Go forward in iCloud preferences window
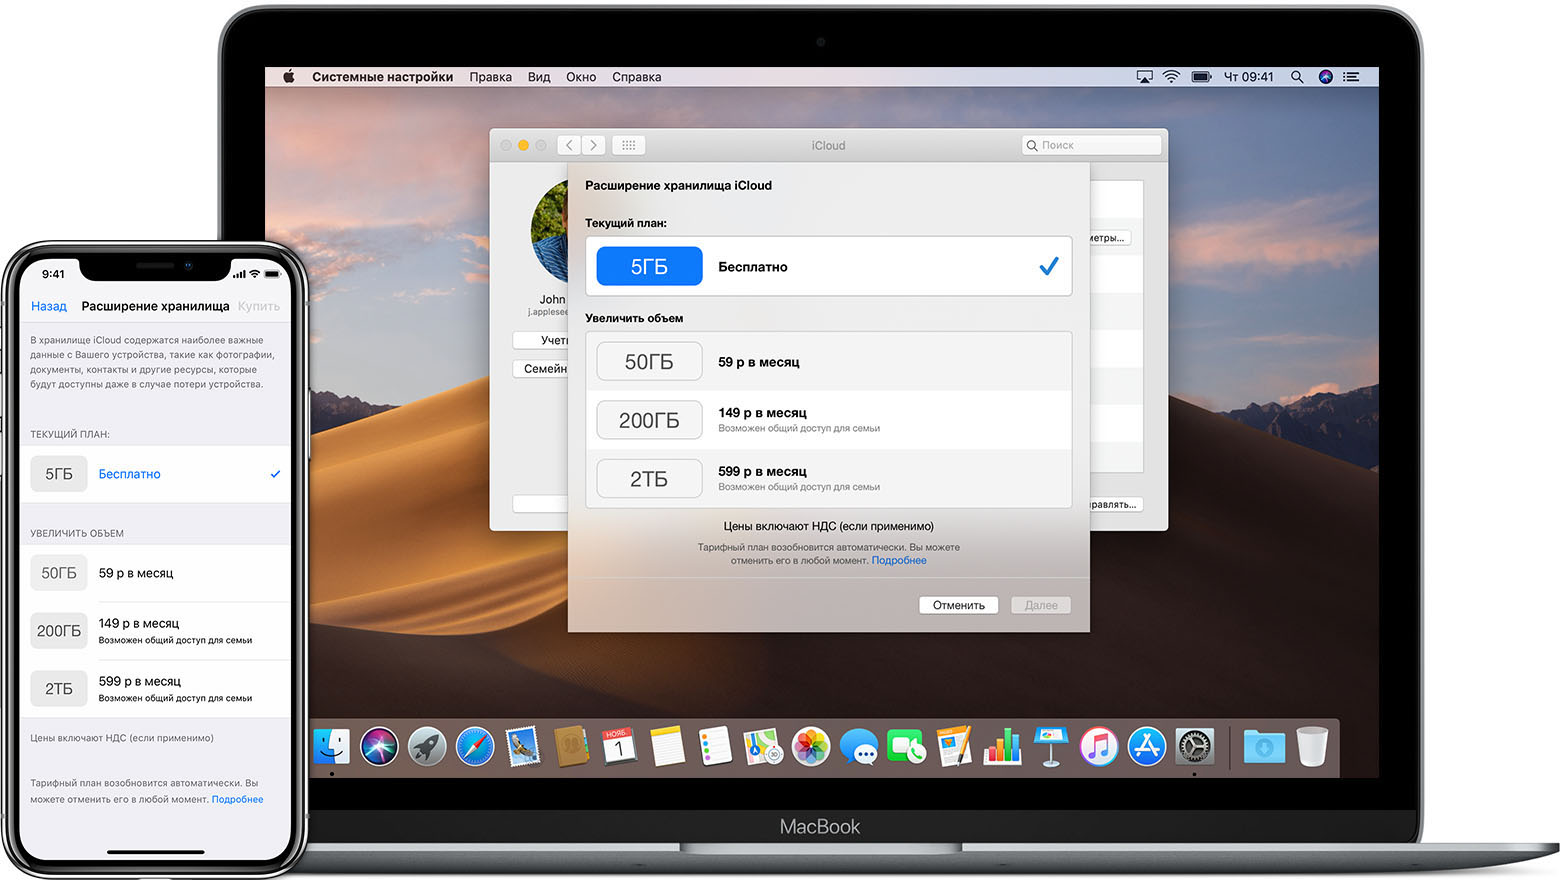 tap(594, 145)
